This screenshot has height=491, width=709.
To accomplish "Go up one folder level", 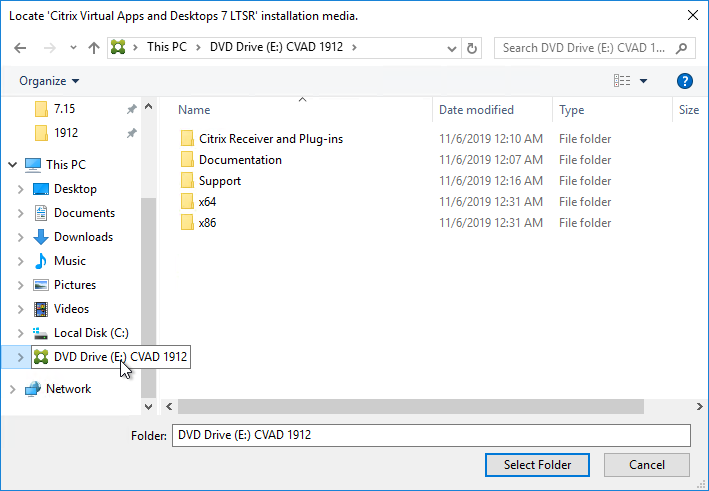I will coord(94,48).
